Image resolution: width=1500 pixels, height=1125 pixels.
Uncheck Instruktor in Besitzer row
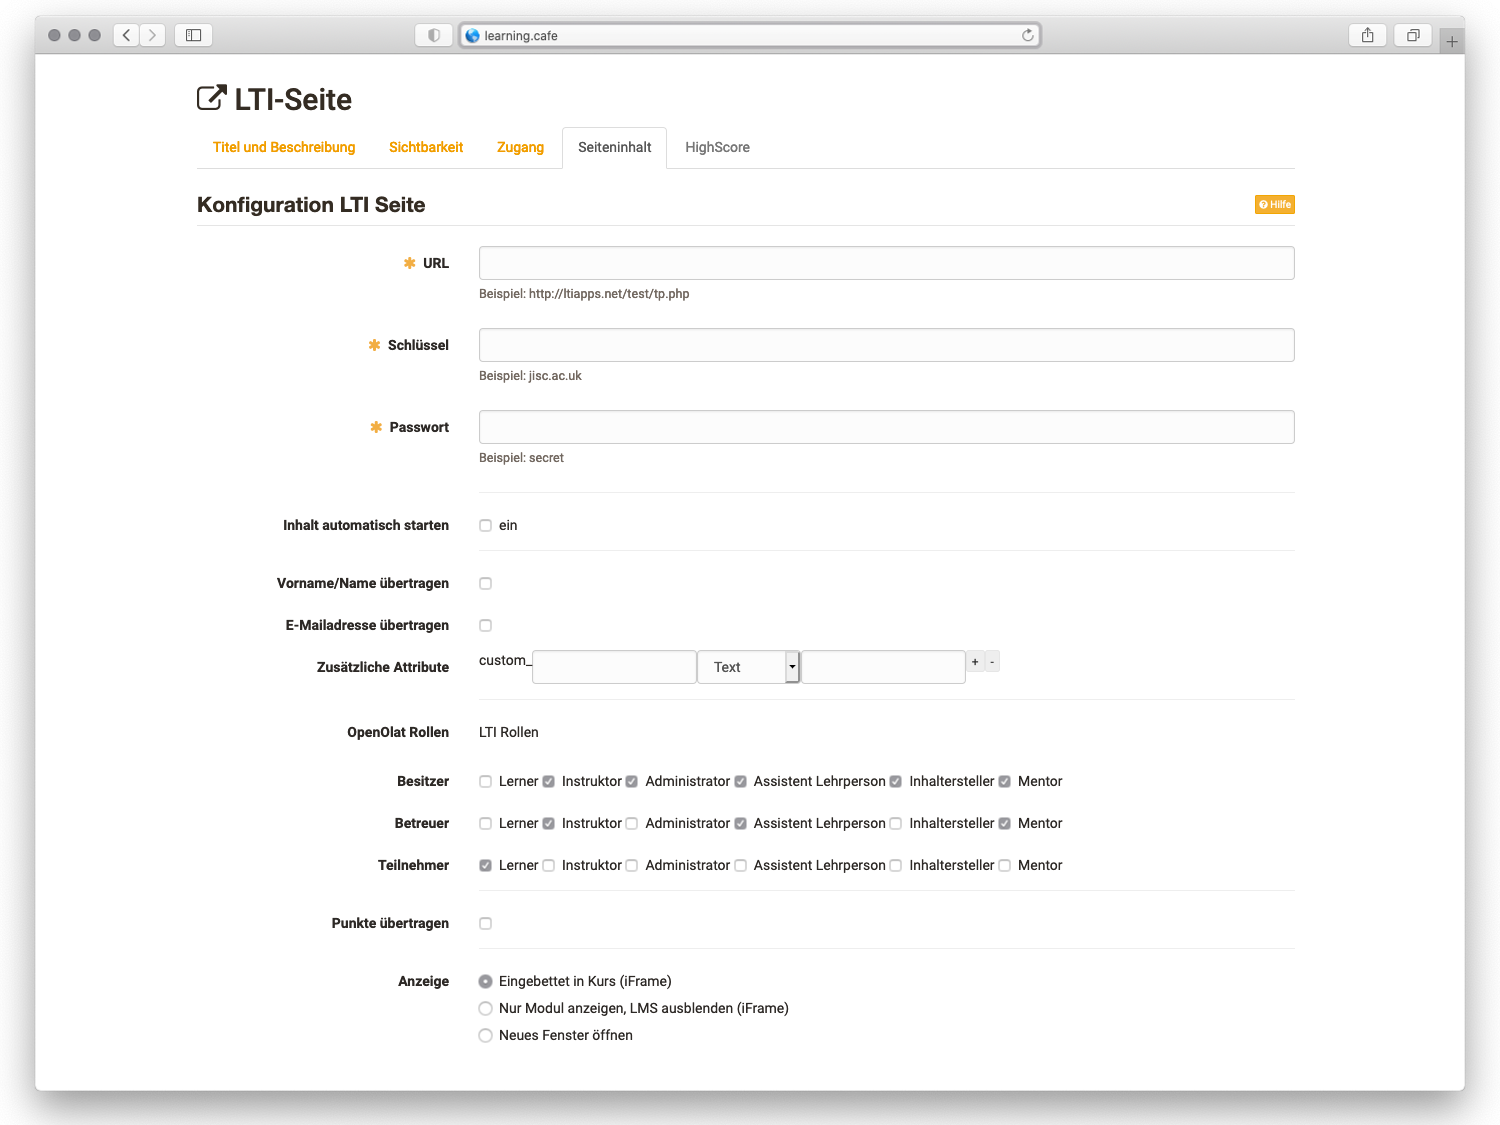pos(548,781)
